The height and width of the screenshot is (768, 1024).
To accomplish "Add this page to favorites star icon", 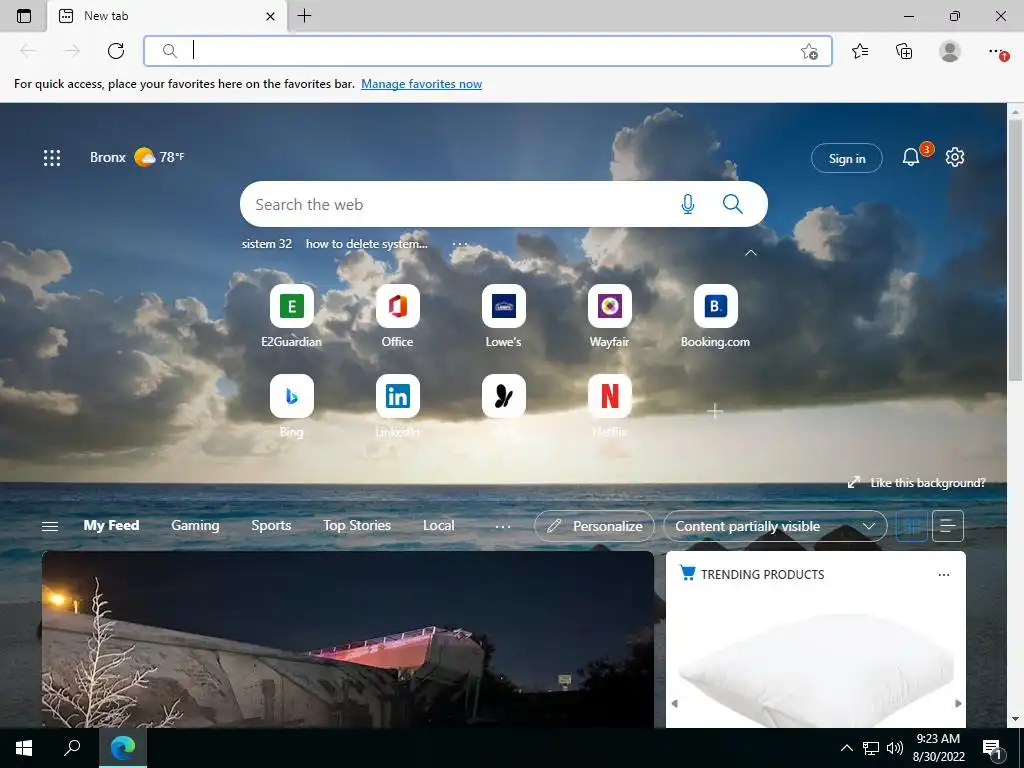I will tap(809, 51).
